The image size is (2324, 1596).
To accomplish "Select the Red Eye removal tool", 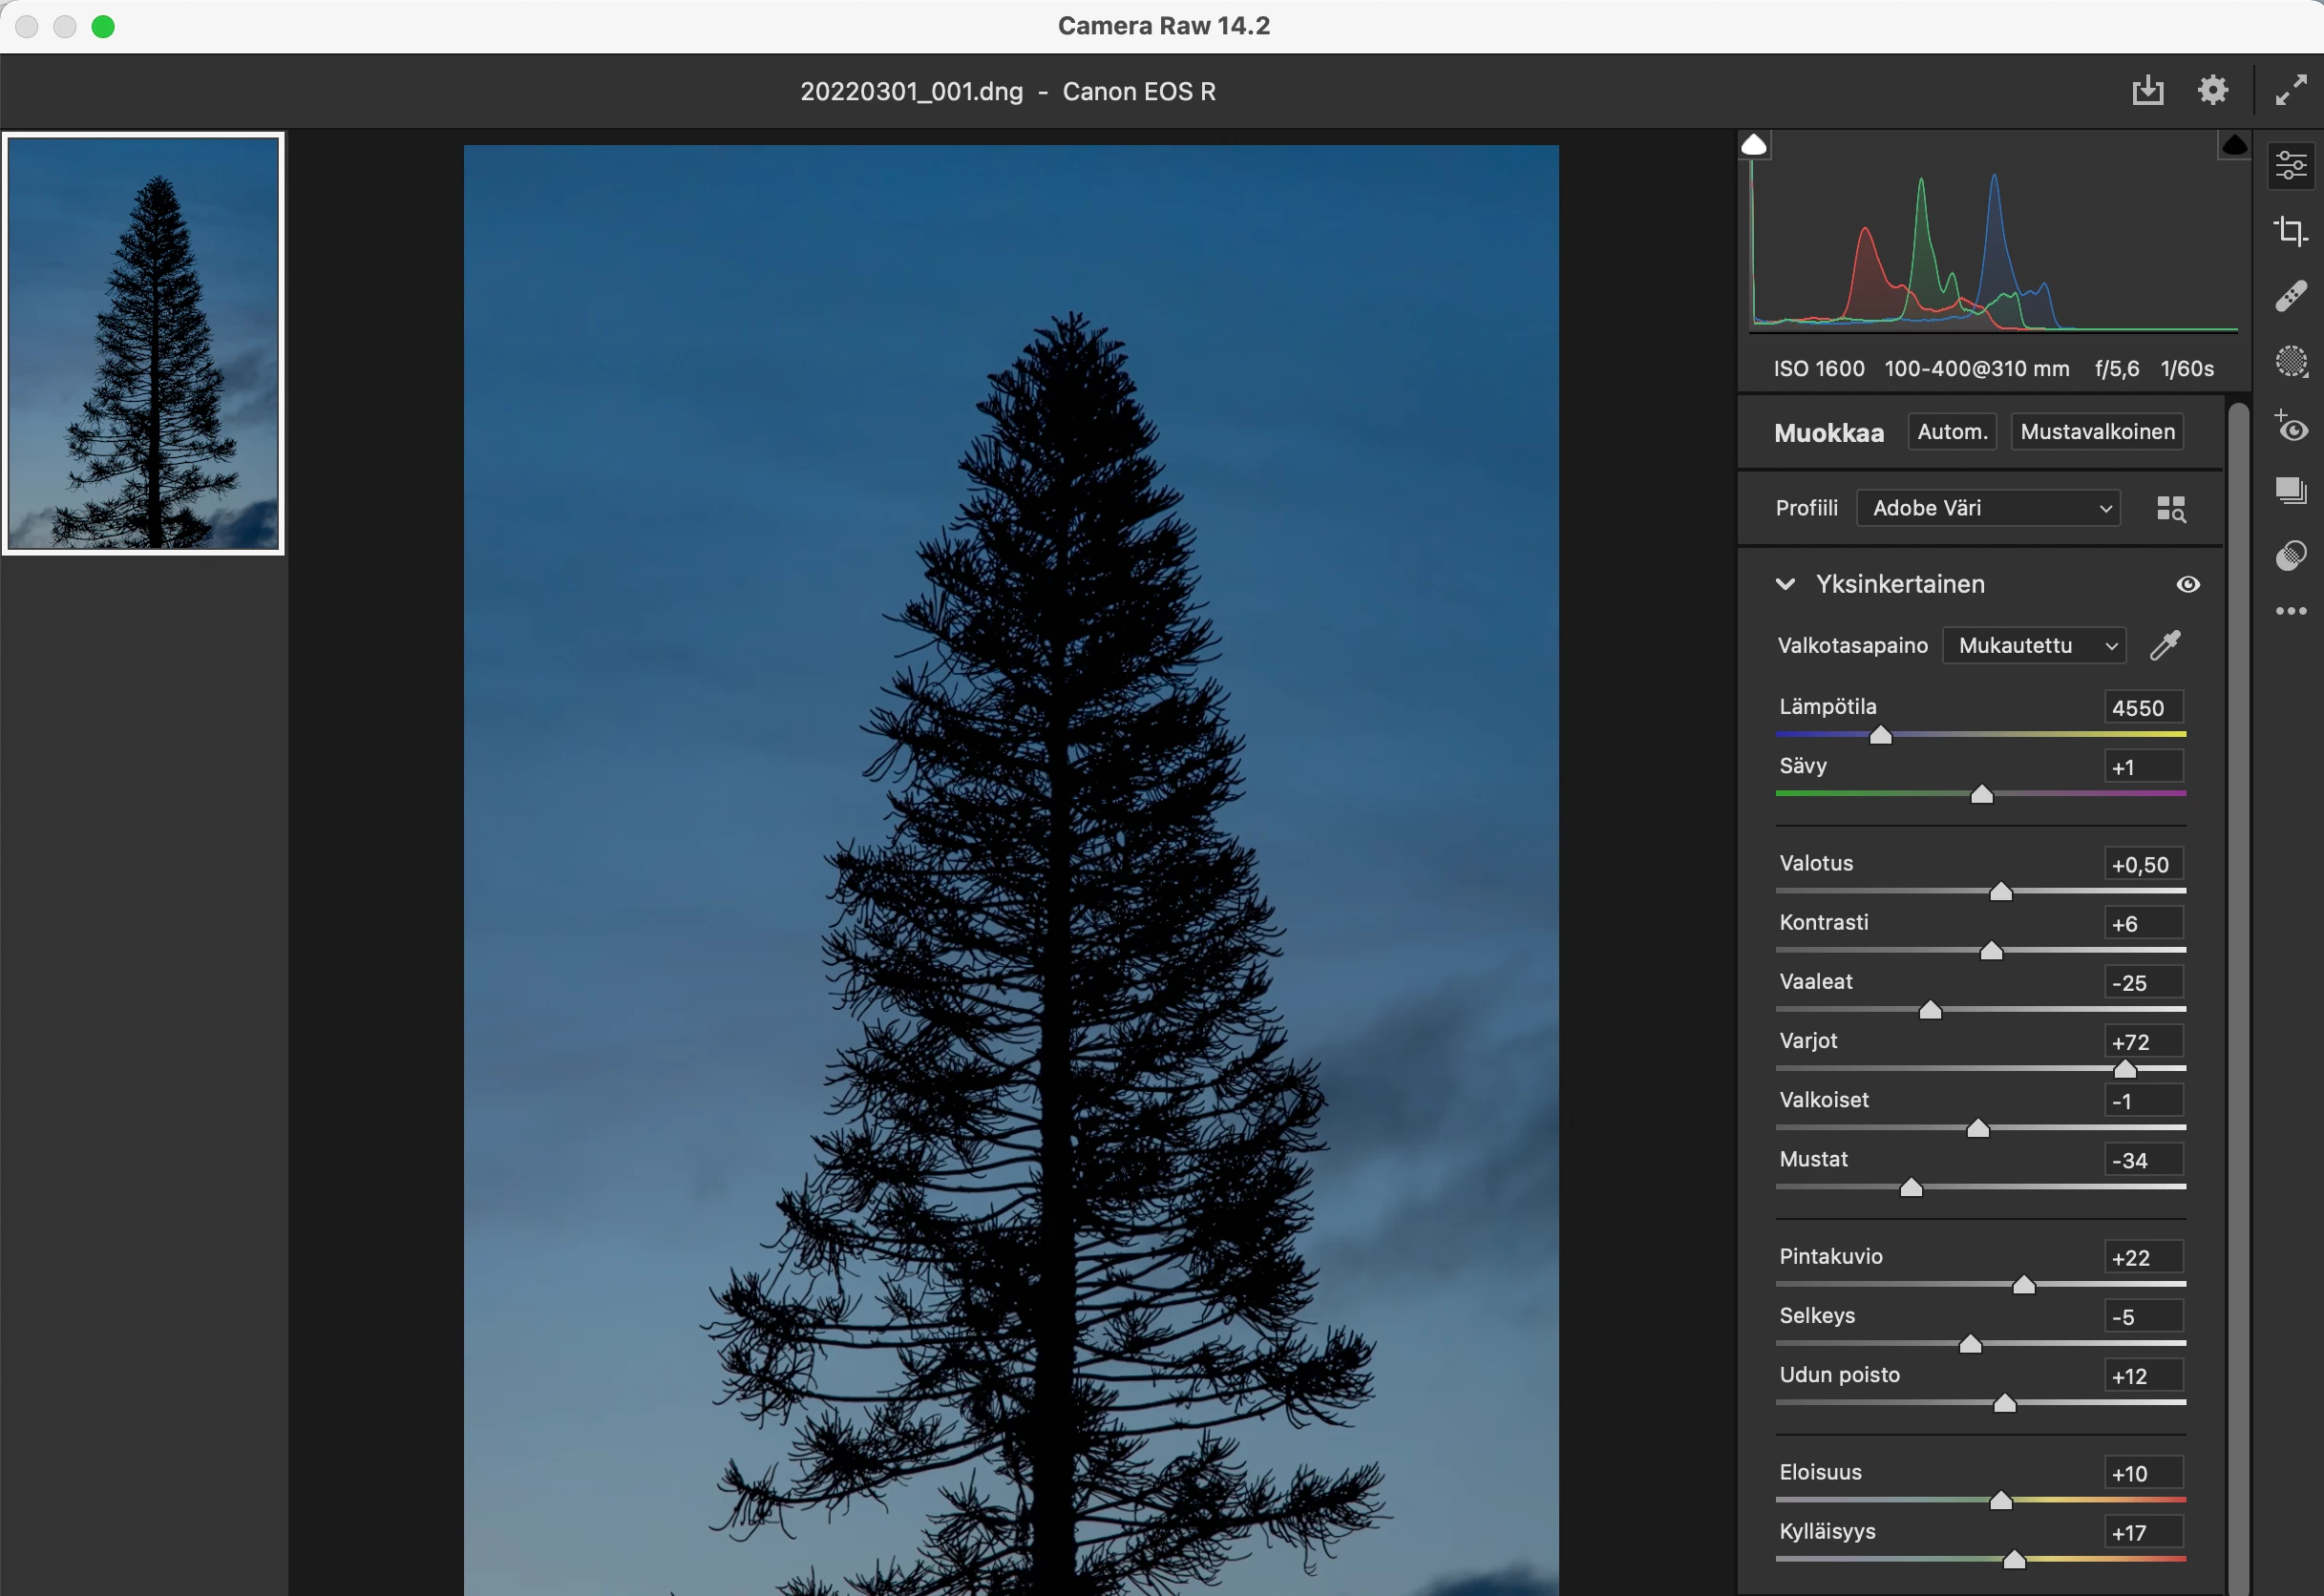I will (2290, 426).
